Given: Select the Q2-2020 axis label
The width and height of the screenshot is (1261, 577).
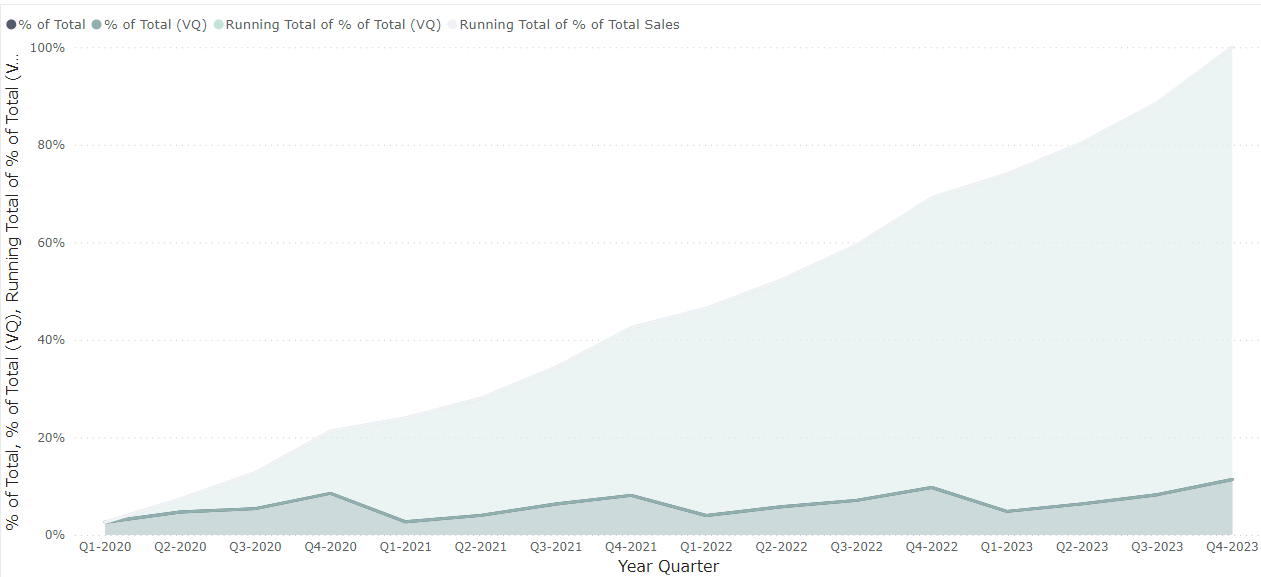Looking at the screenshot, I should tap(179, 548).
